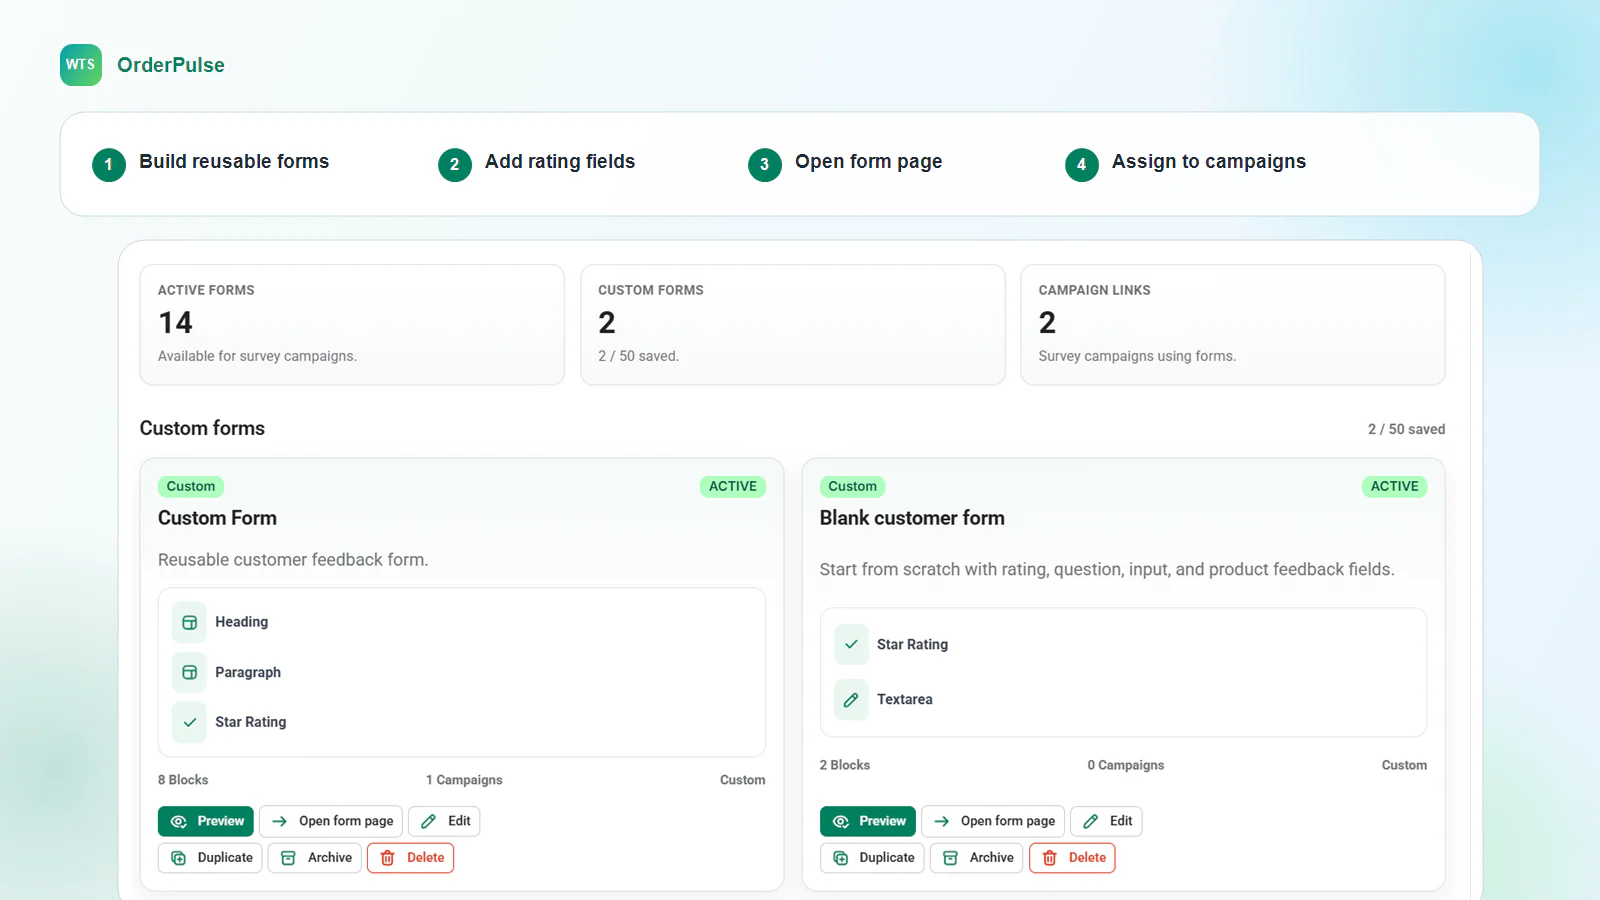Click the Heading block icon in Custom Form
Image resolution: width=1600 pixels, height=900 pixels.
pyautogui.click(x=189, y=622)
